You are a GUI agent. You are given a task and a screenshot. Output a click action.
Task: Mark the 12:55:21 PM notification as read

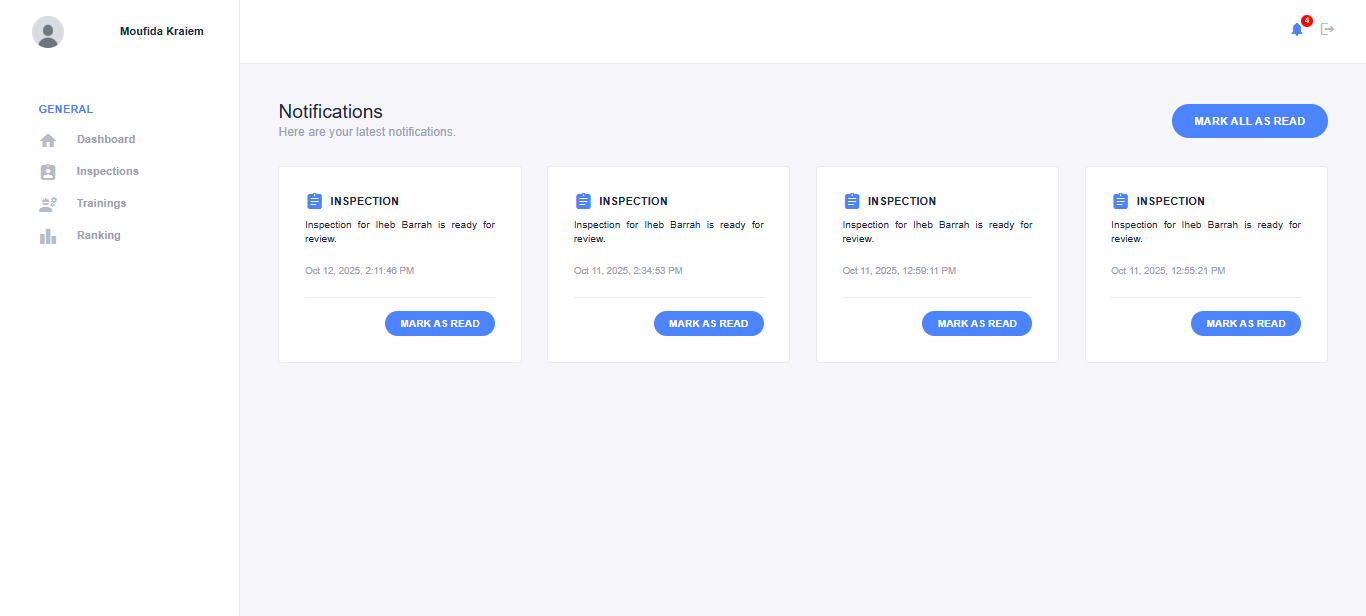coord(1245,324)
